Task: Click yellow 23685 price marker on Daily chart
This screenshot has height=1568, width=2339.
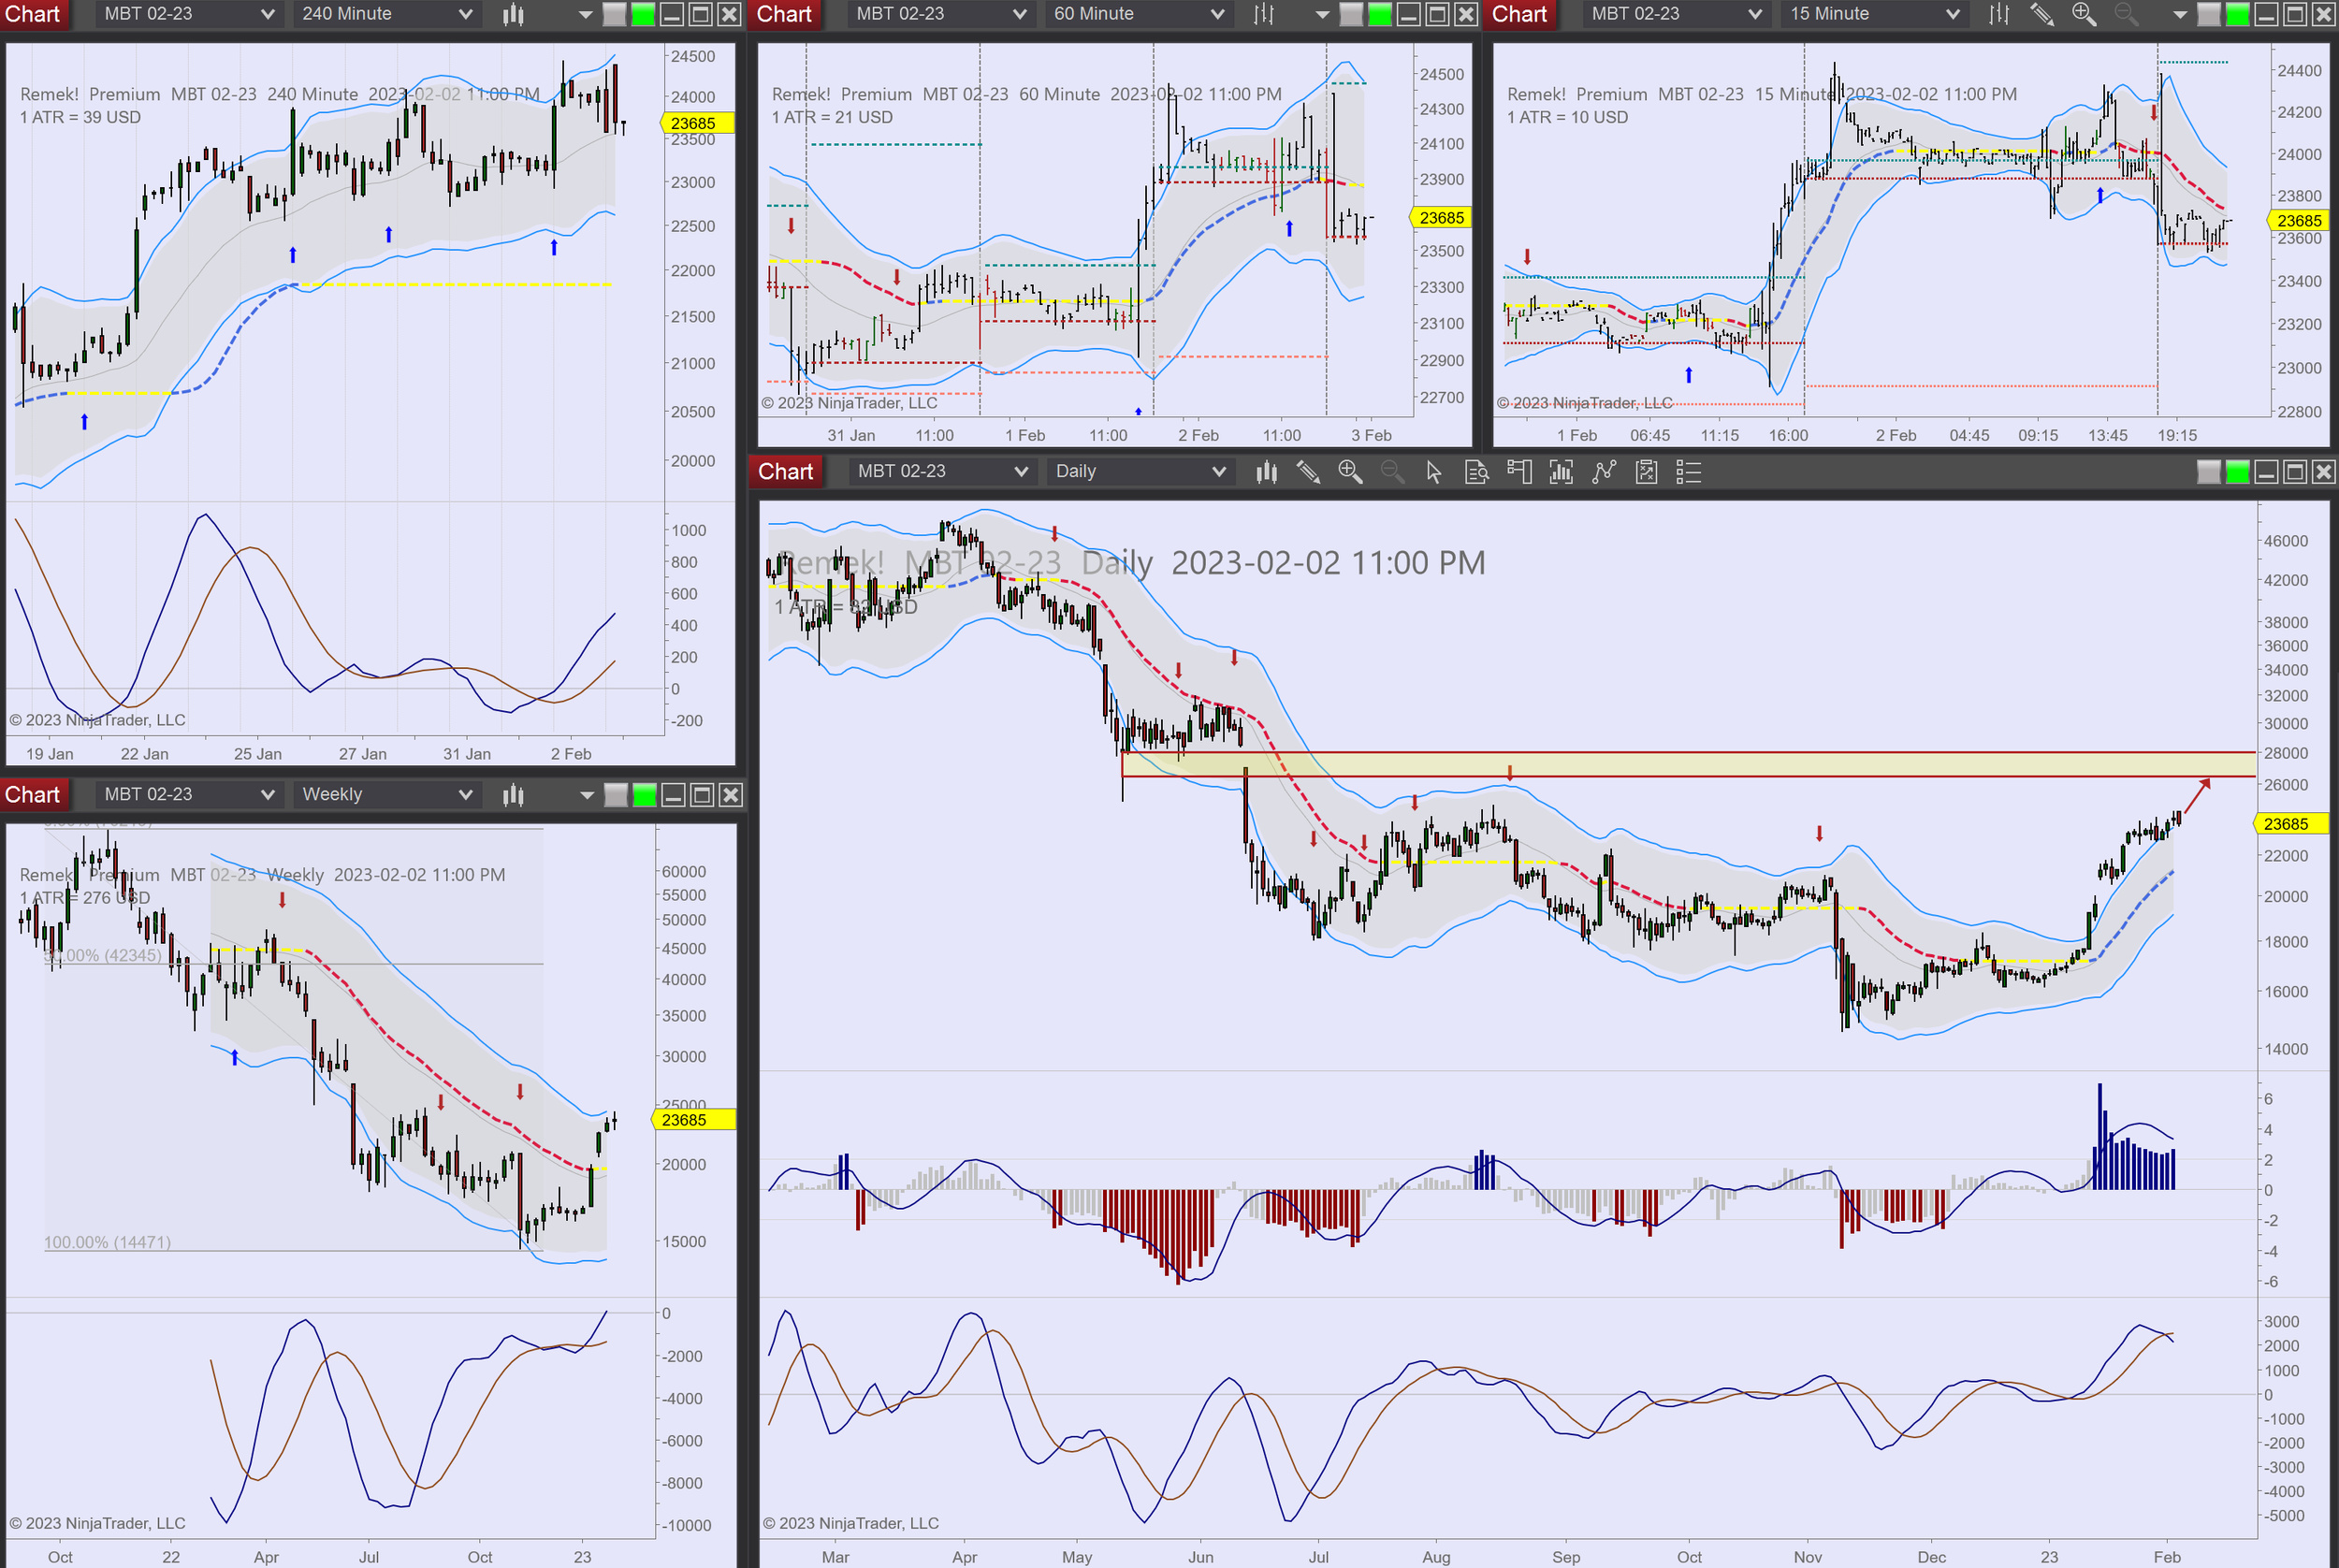Action: click(2286, 824)
